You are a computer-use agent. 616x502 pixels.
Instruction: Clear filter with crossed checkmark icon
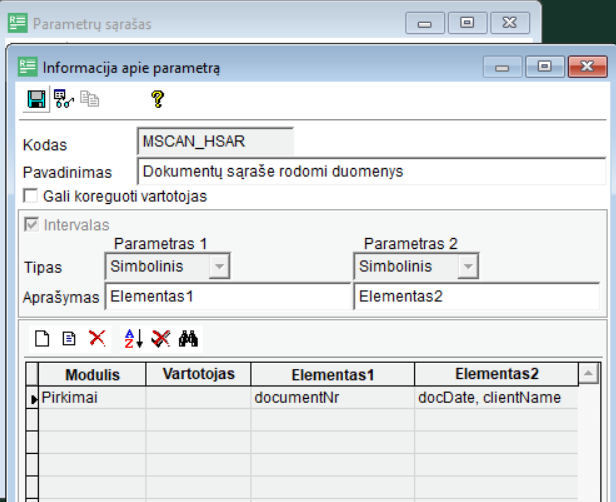161,339
